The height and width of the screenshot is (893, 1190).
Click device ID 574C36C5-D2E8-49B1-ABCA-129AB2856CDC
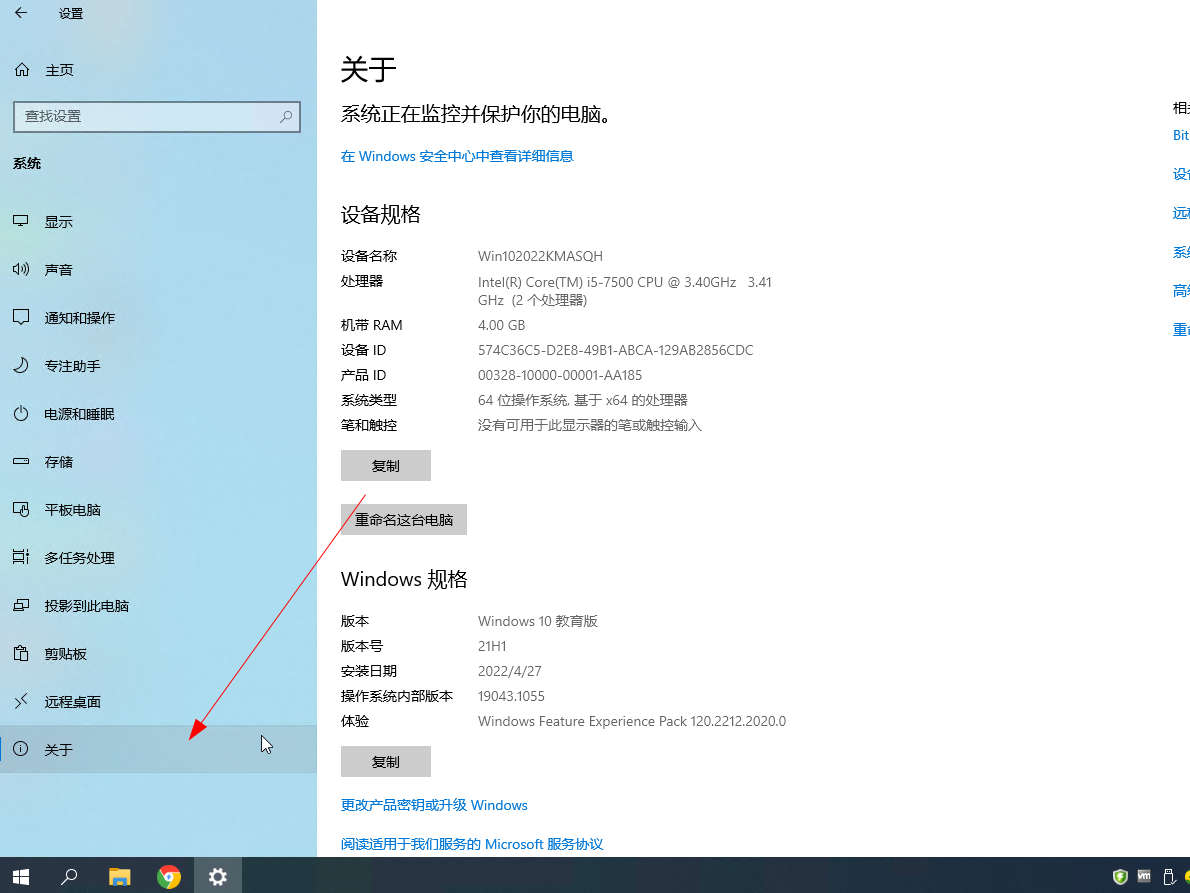[x=615, y=350]
